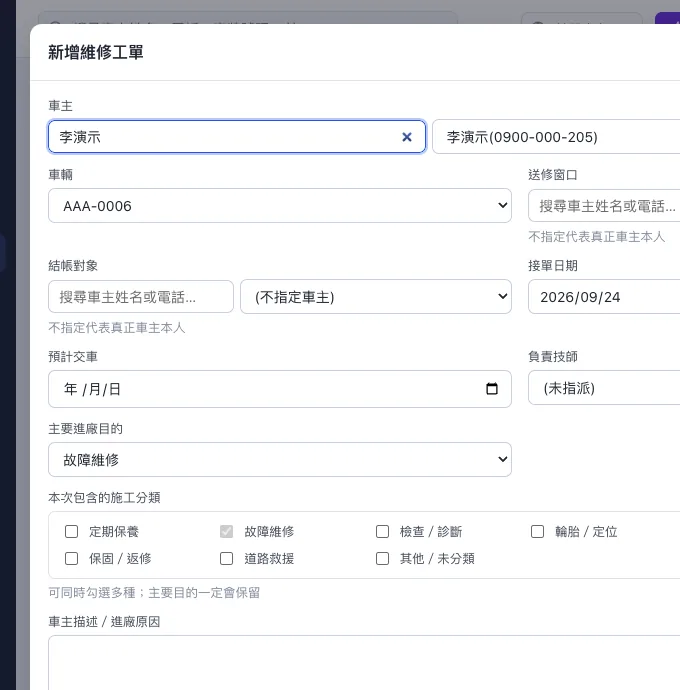Click the 預計交車 date input field

coord(280,389)
